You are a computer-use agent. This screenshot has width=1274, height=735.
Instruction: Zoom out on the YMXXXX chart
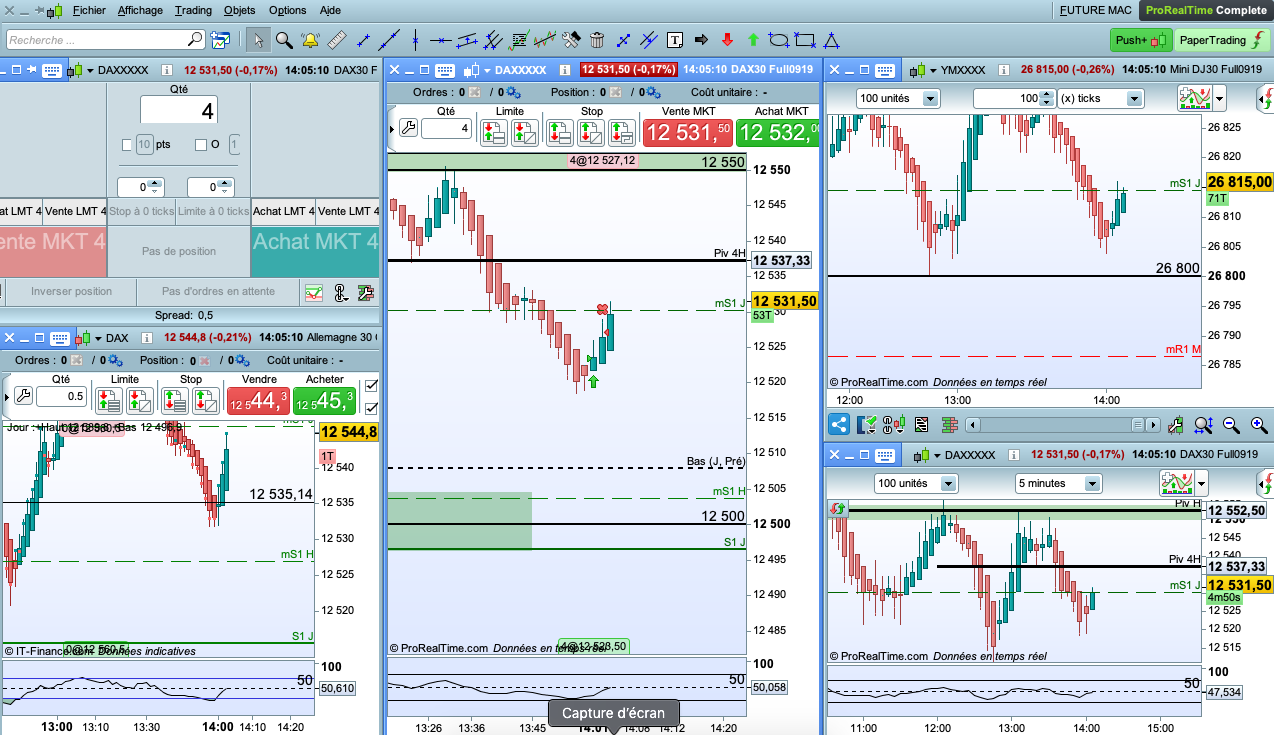pyautogui.click(x=1231, y=424)
